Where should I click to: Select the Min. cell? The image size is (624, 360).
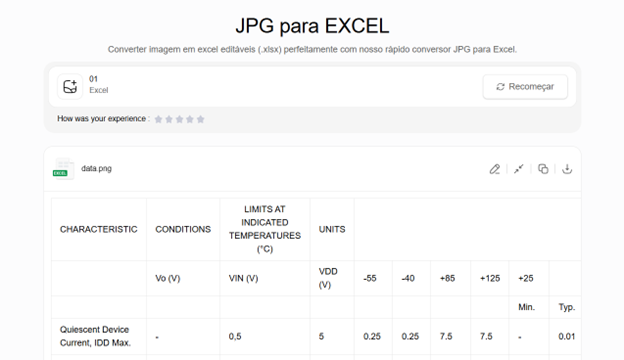pos(529,307)
